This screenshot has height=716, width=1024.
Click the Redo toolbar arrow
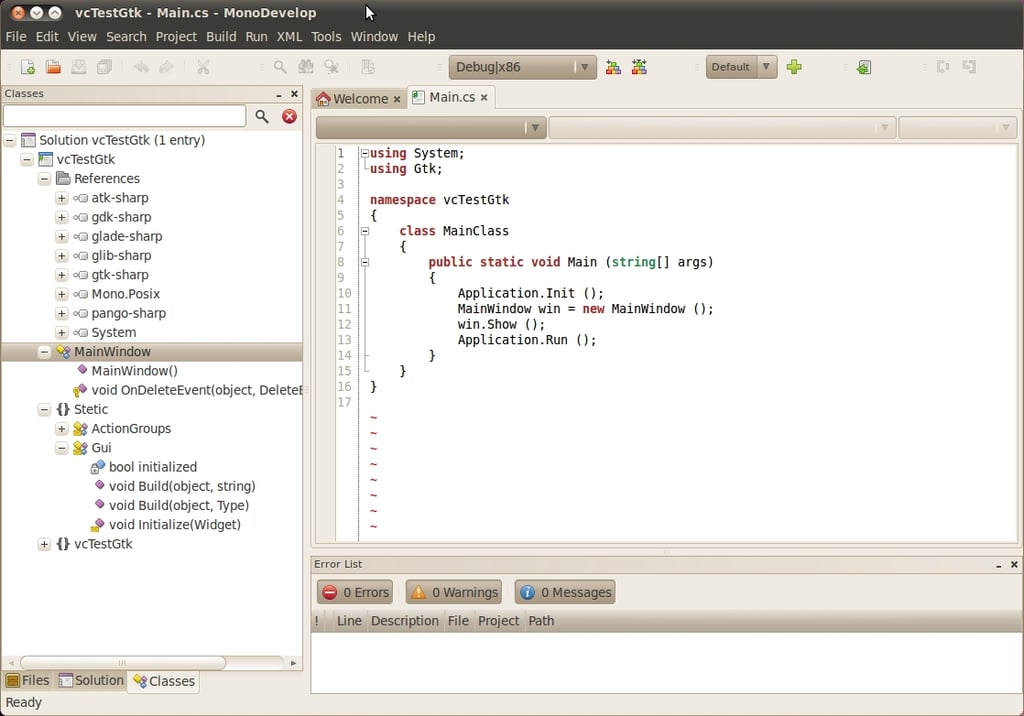167,67
